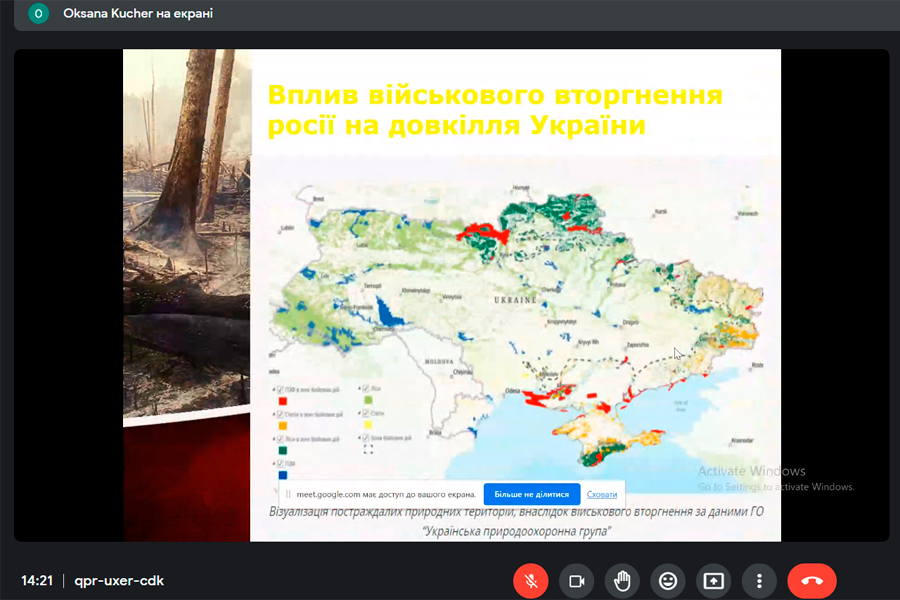
Task: Click the dark green legend color square
Action: (x=282, y=451)
